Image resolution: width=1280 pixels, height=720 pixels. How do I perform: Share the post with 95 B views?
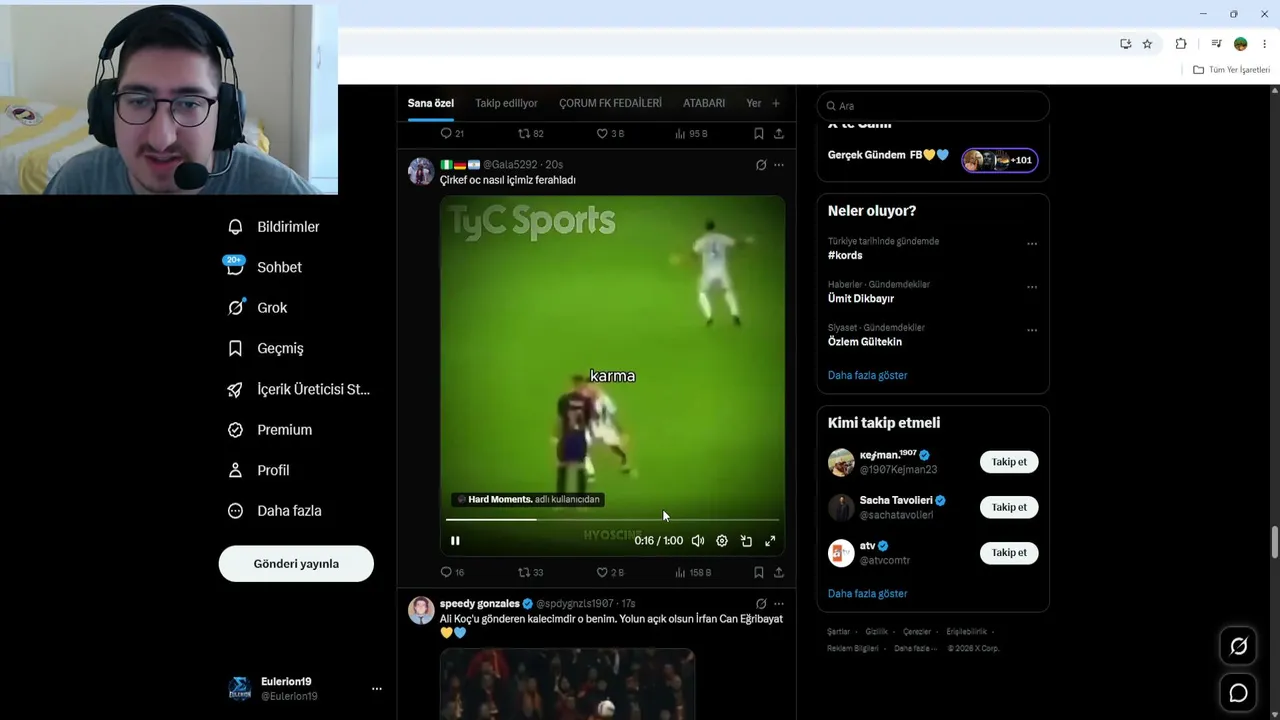point(779,133)
